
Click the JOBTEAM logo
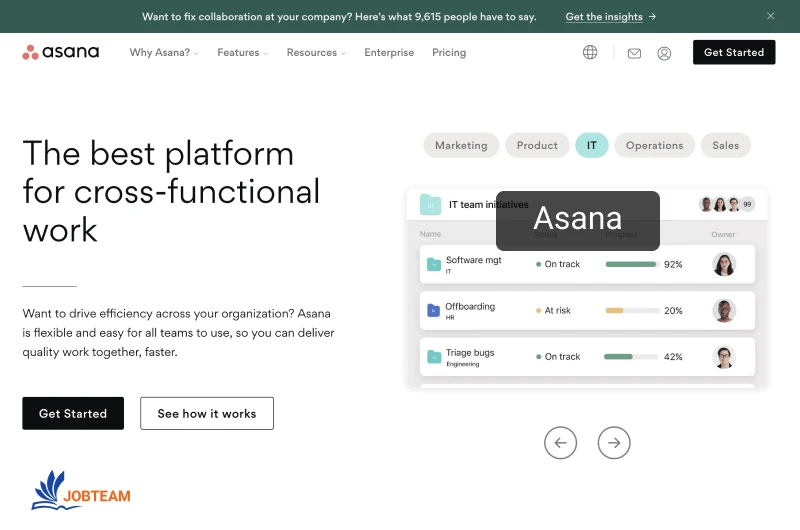point(81,490)
